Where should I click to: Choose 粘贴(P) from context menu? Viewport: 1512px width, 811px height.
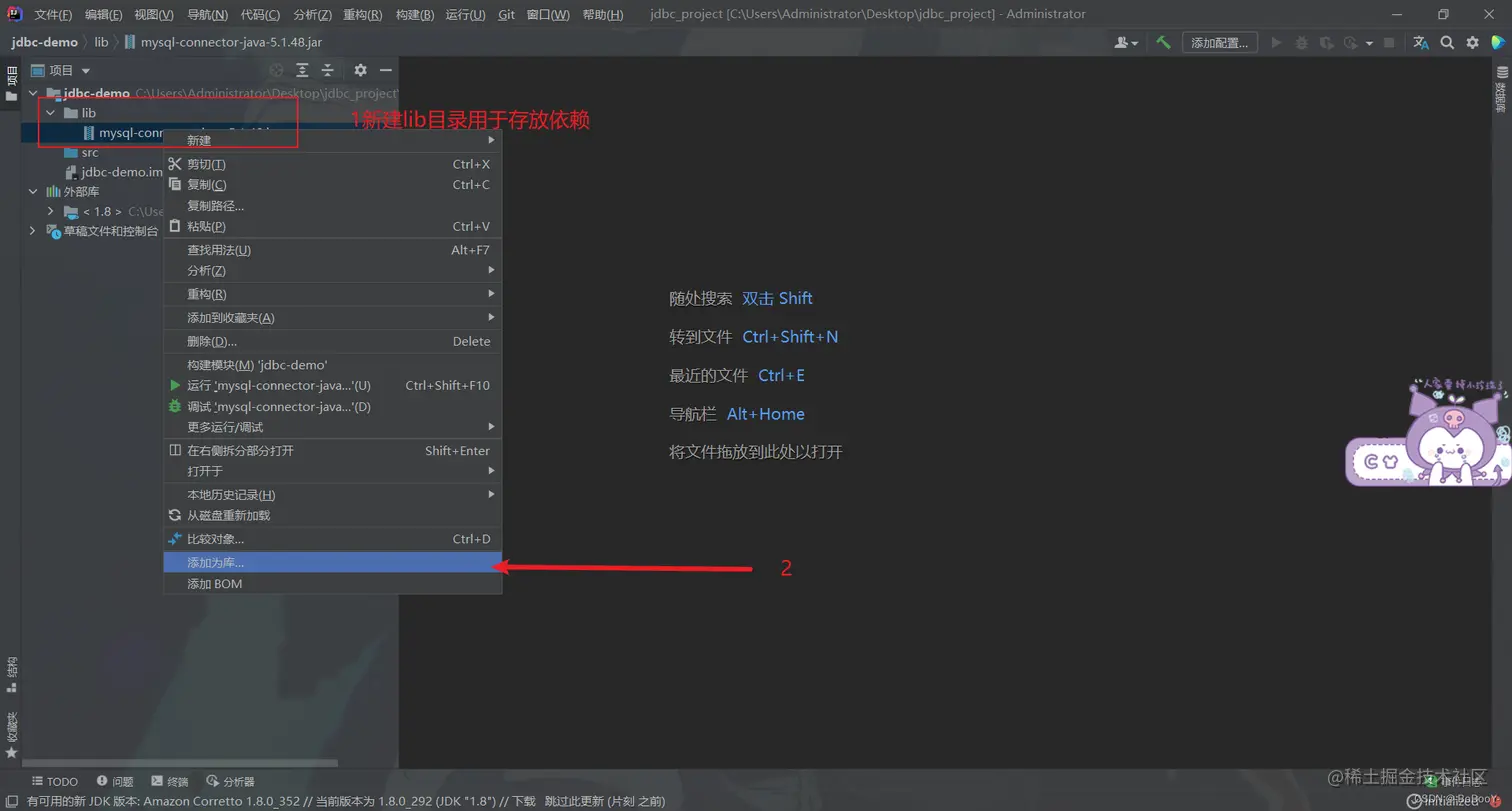[332, 226]
